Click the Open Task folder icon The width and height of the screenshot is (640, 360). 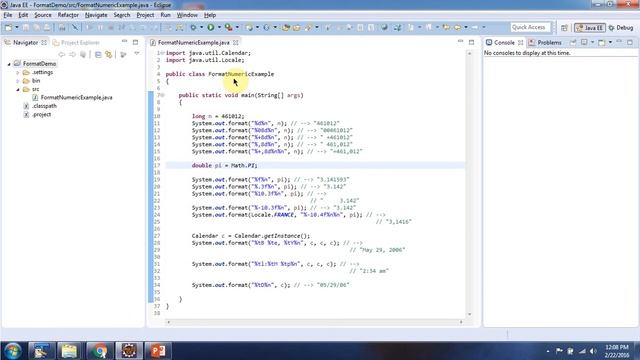(x=297, y=27)
